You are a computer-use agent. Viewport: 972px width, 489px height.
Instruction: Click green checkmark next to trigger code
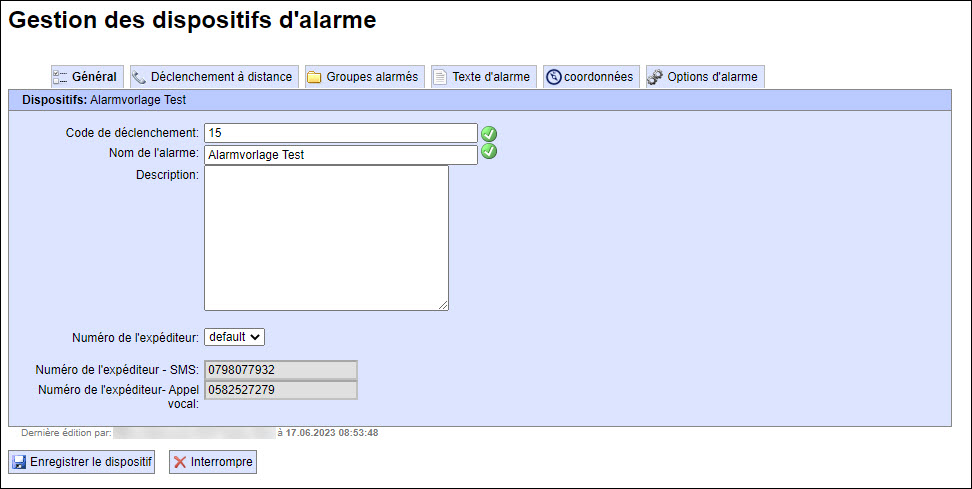[x=489, y=134]
